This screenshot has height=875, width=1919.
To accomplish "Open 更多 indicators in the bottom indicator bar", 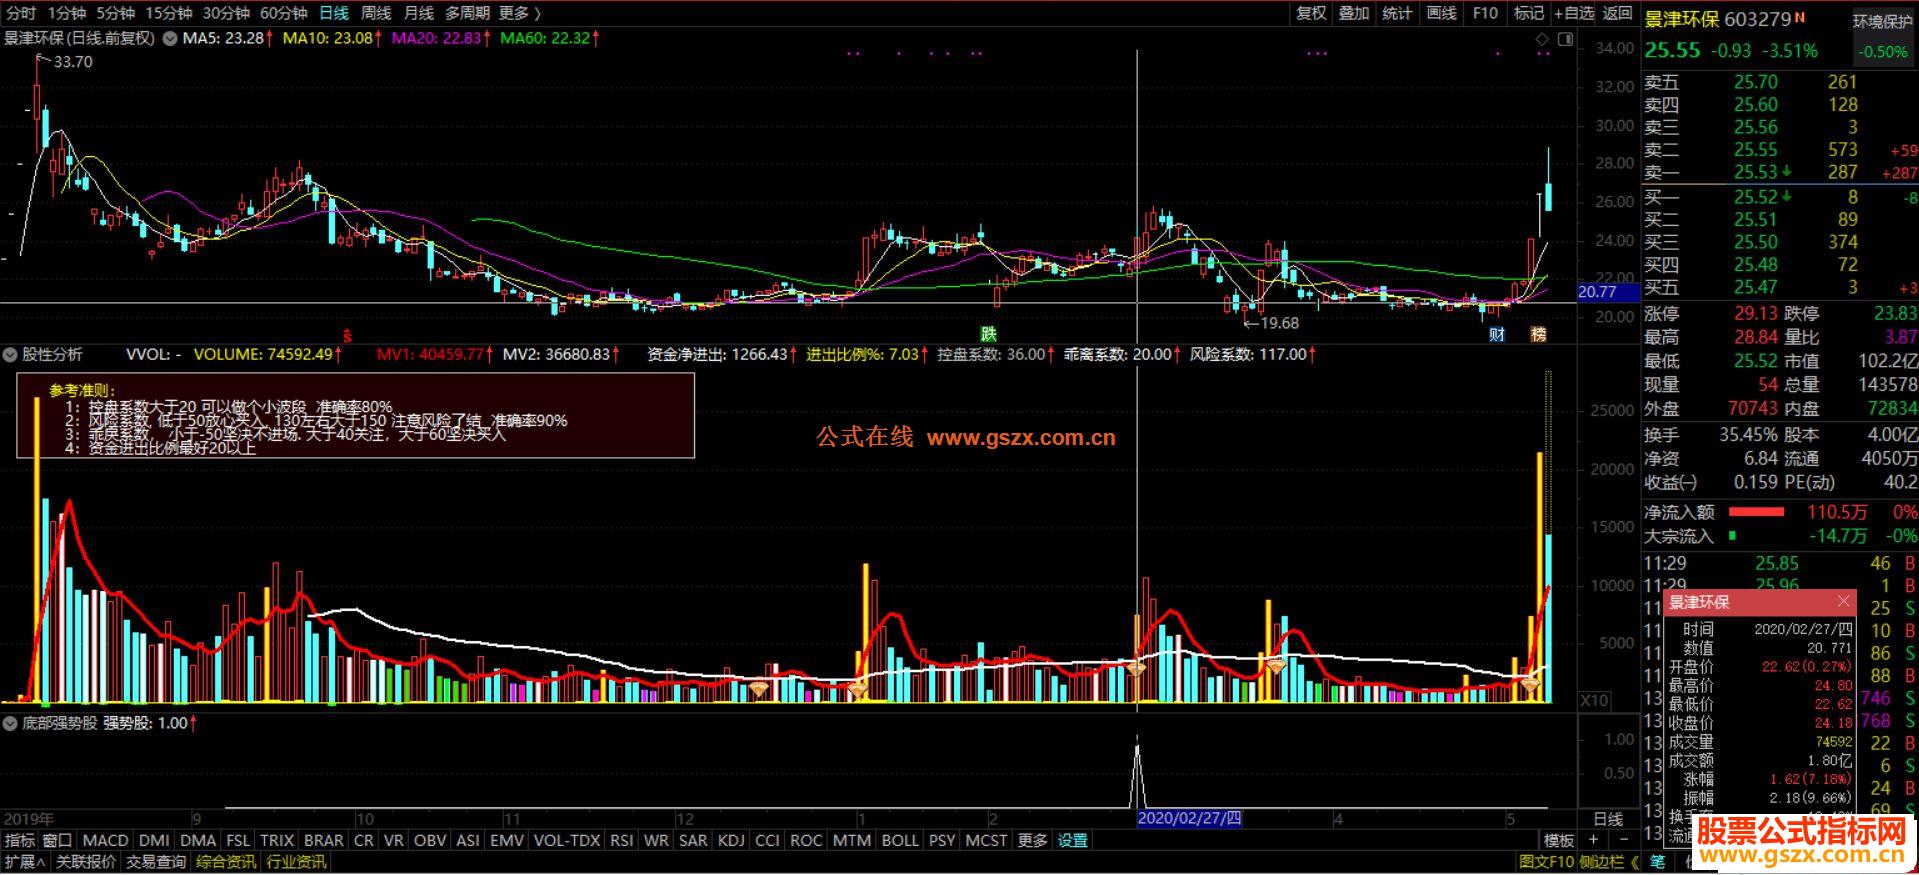I will [1033, 840].
